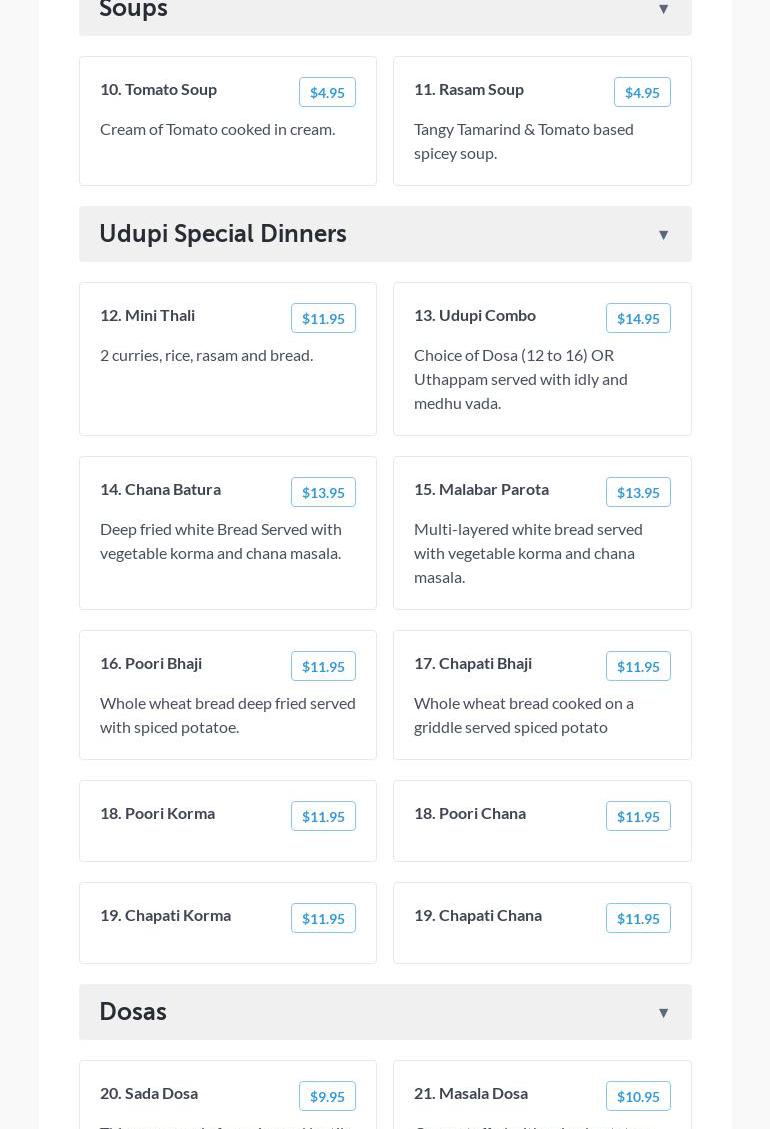Click the Chapati Korma price tag
770x1129 pixels.
[323, 918]
